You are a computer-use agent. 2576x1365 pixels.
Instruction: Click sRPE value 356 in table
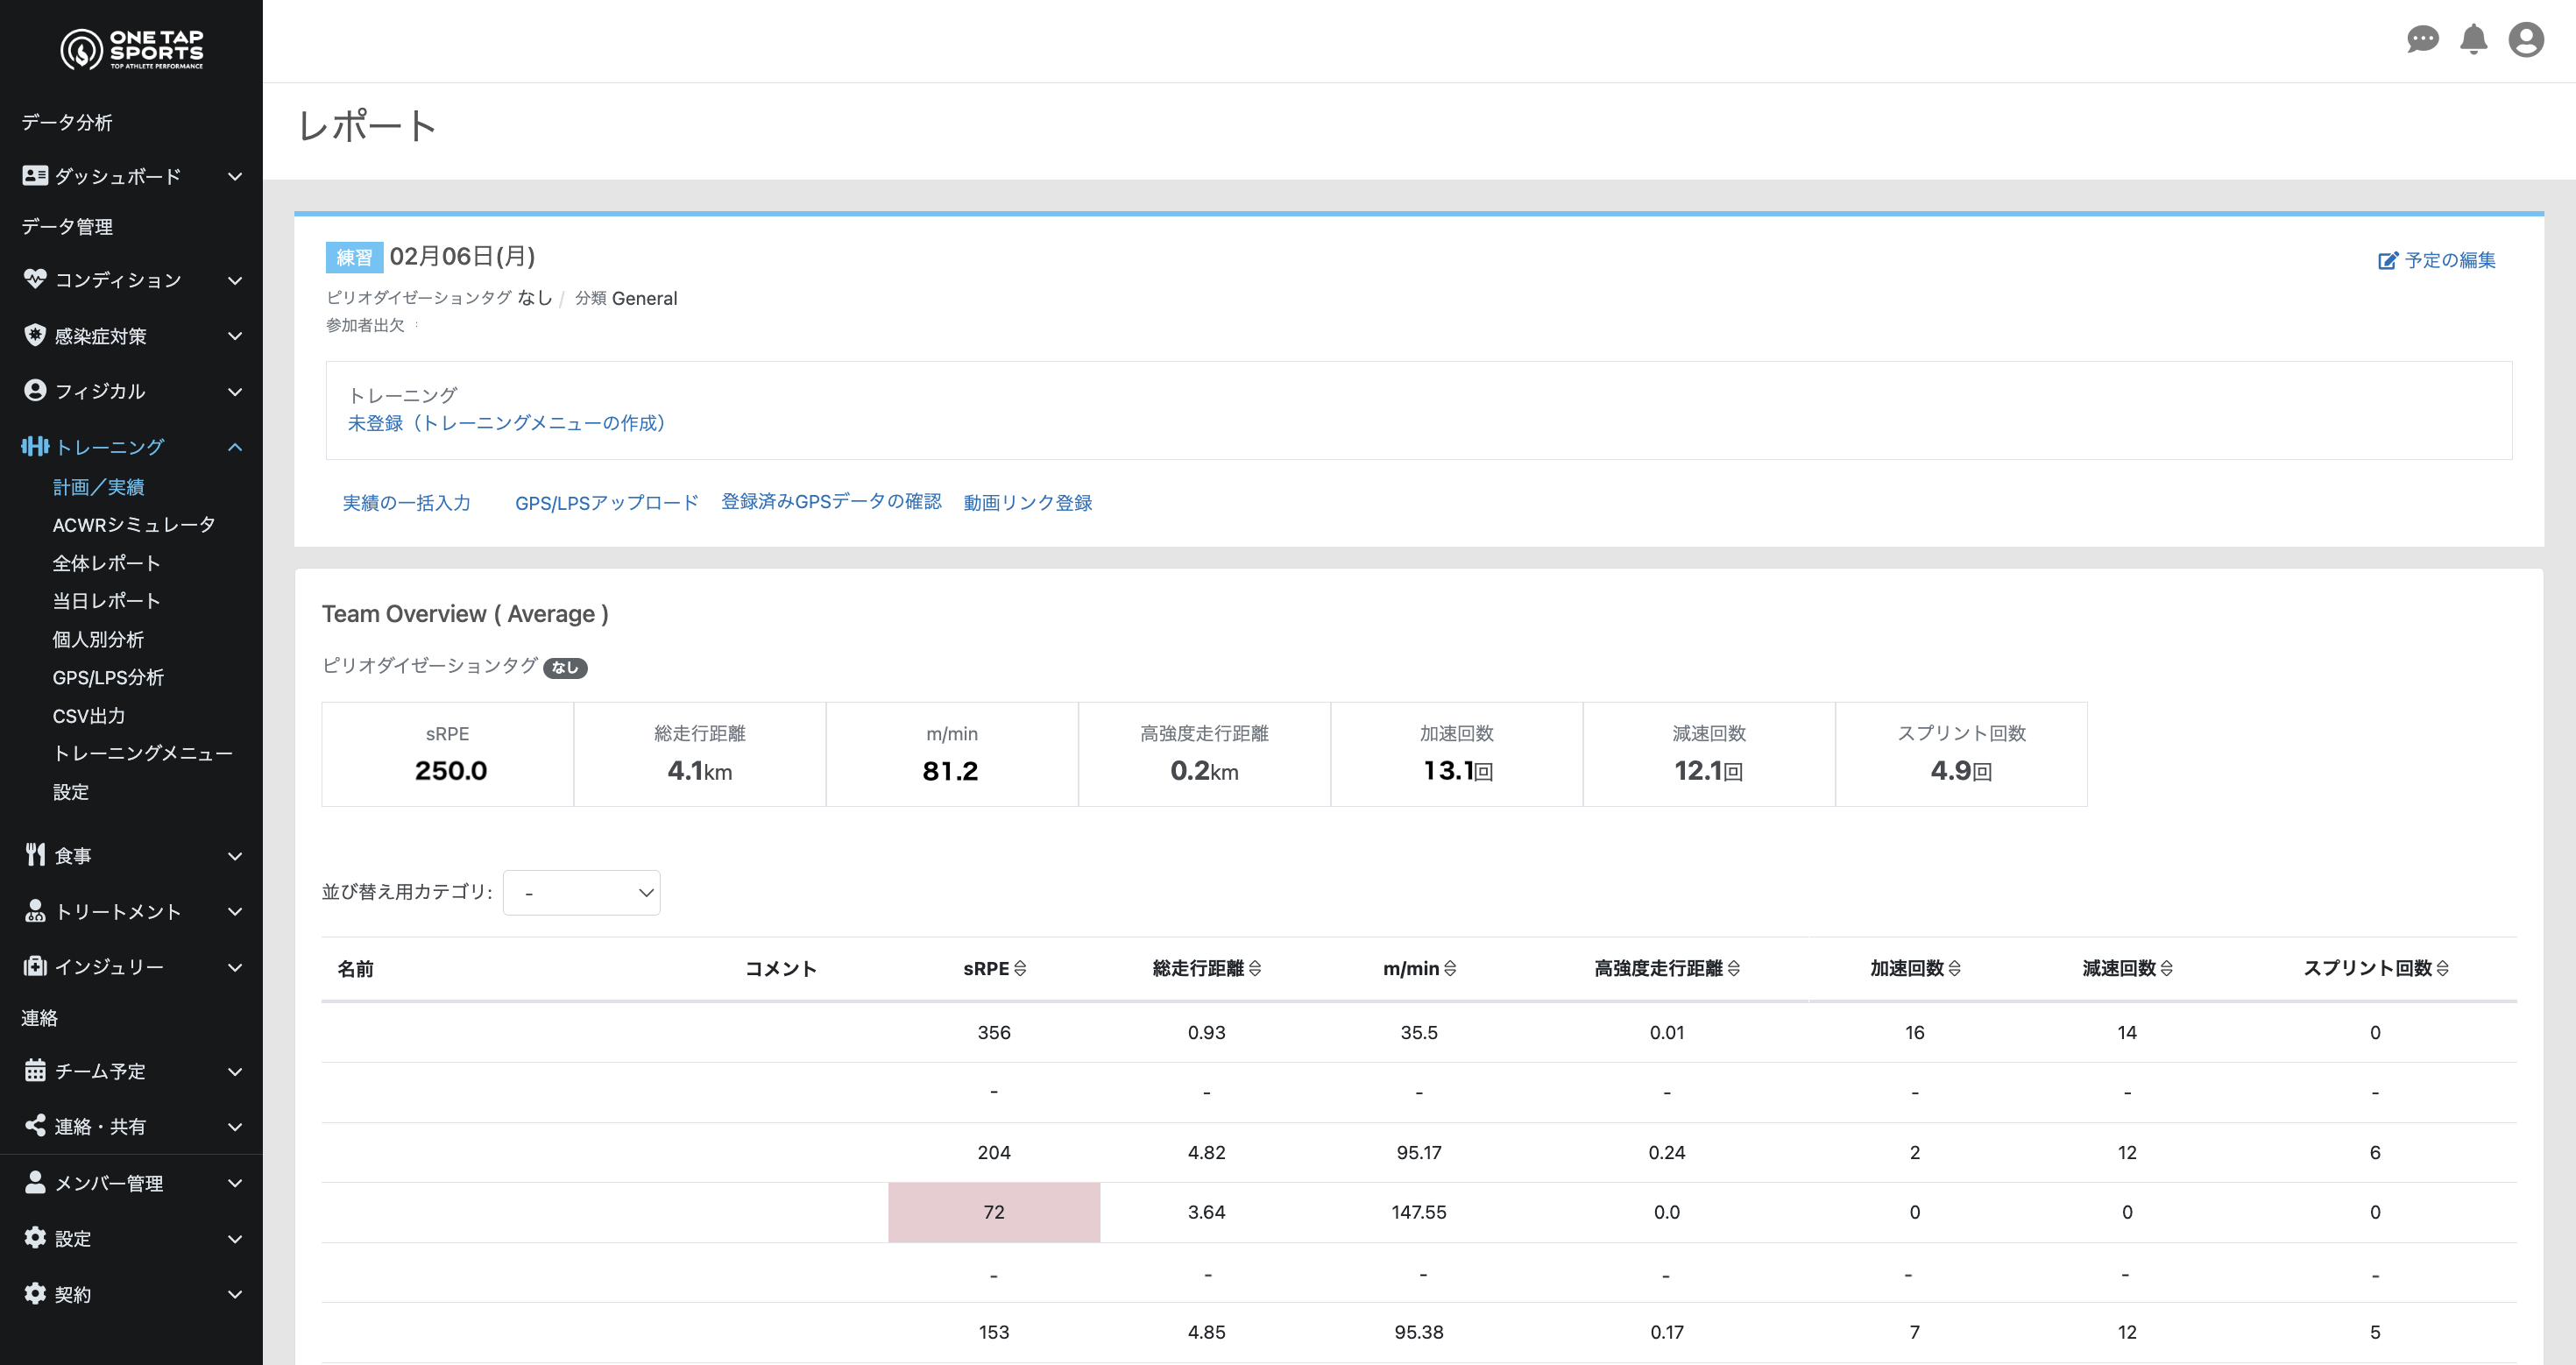pyautogui.click(x=994, y=1032)
